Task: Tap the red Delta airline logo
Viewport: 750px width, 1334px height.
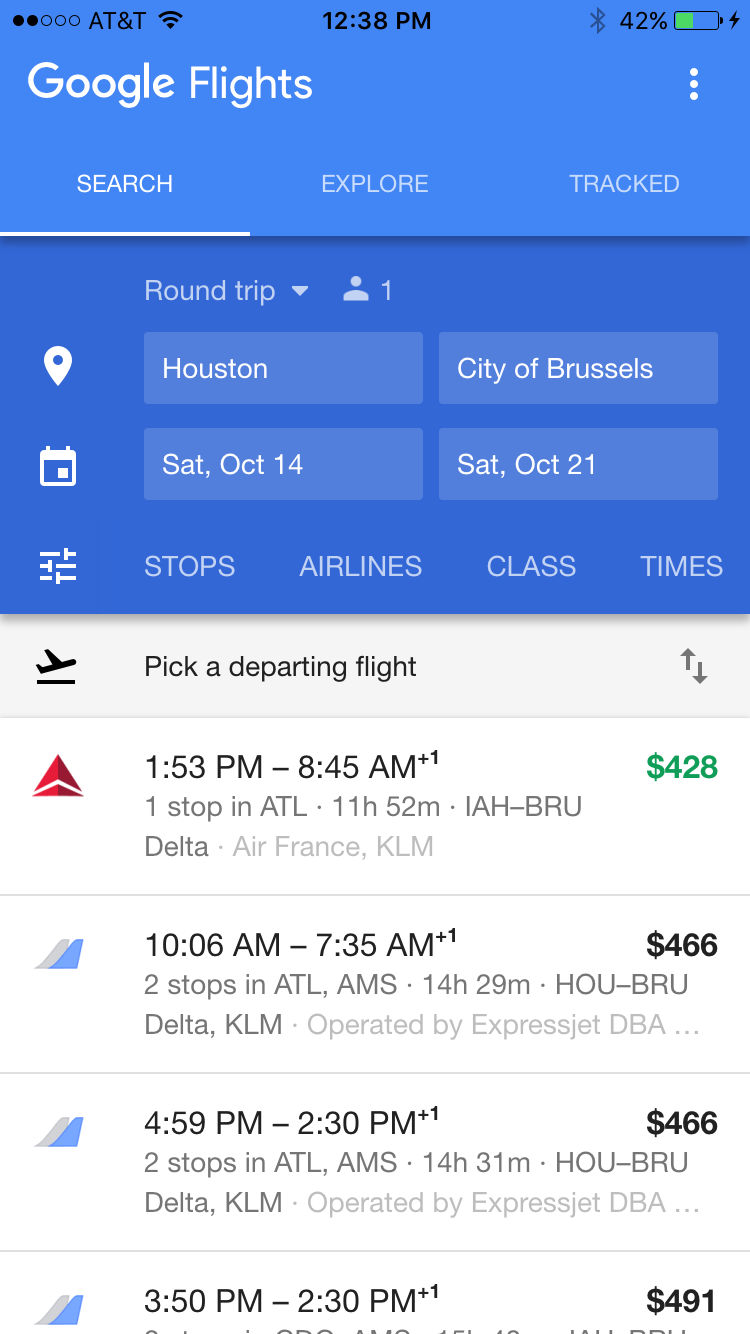Action: (57, 777)
